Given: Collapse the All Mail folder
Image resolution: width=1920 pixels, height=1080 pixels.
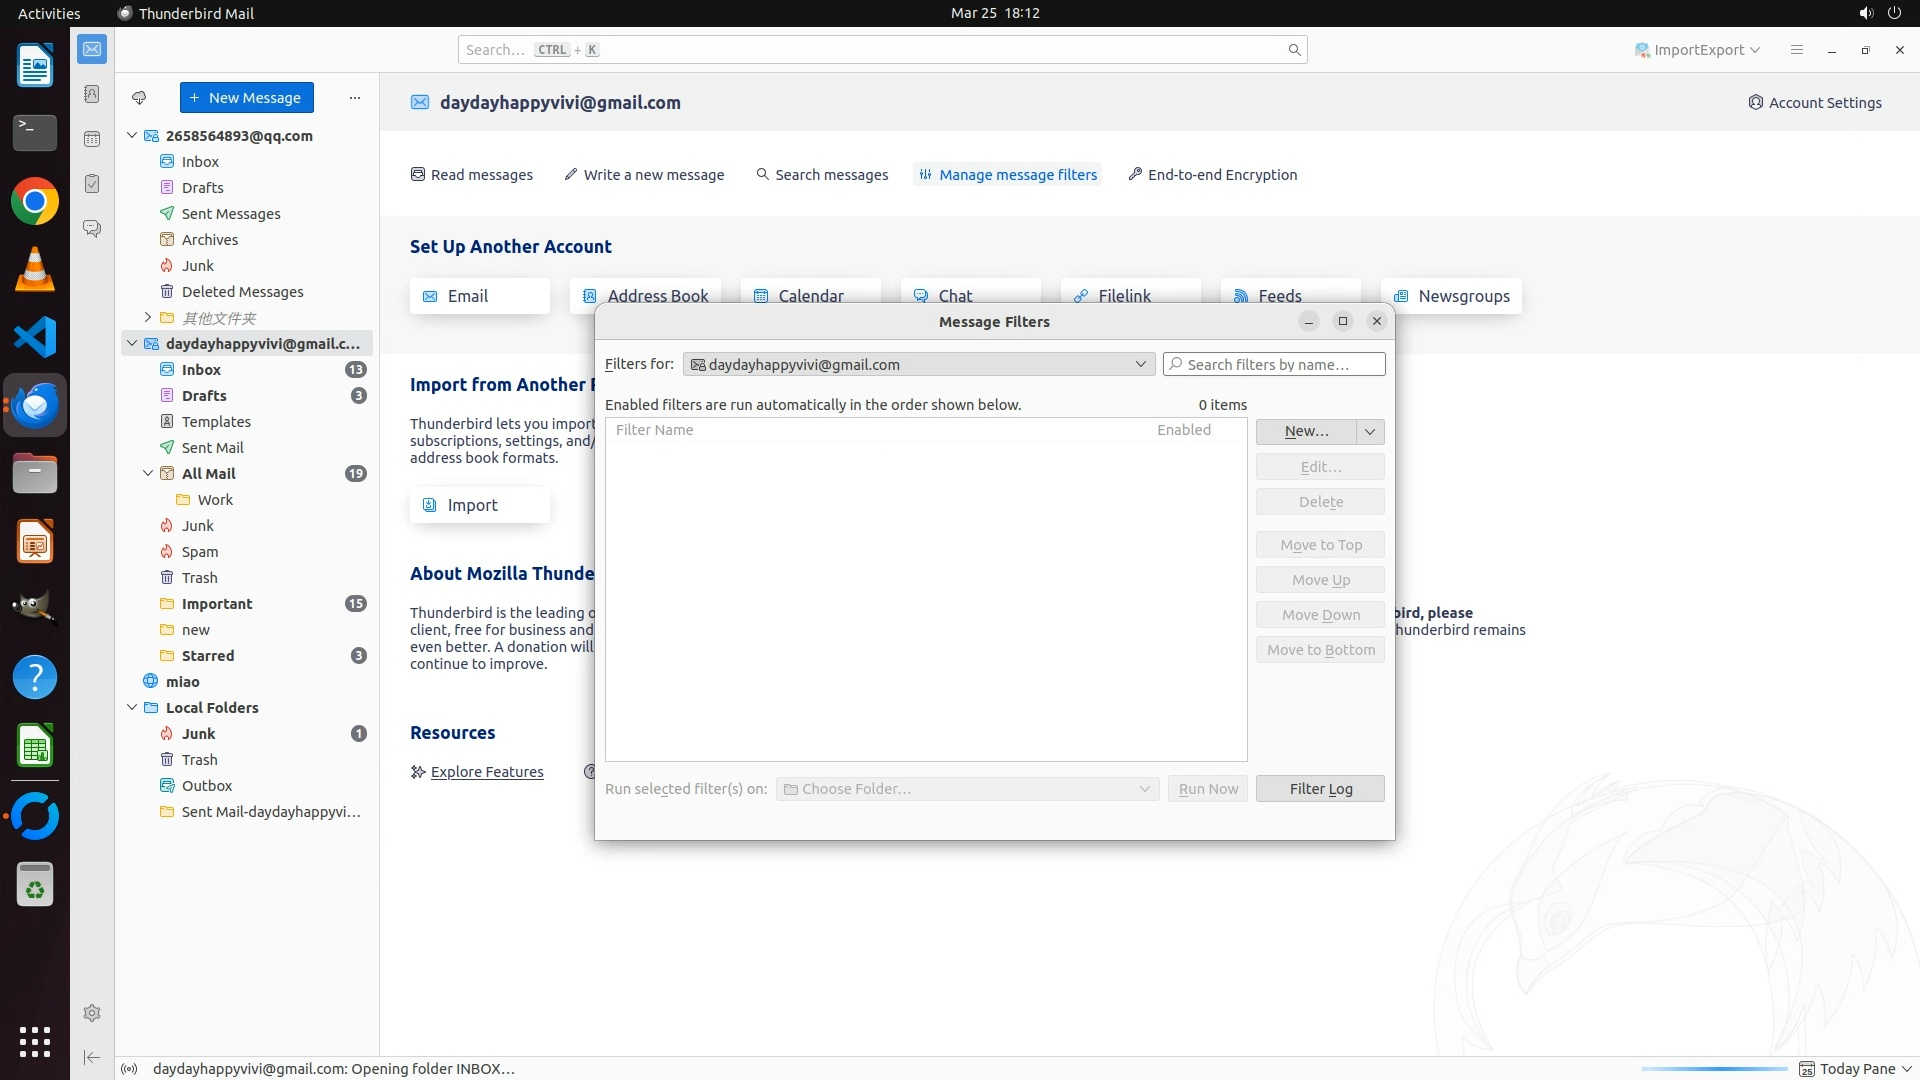Looking at the screenshot, I should 148,474.
